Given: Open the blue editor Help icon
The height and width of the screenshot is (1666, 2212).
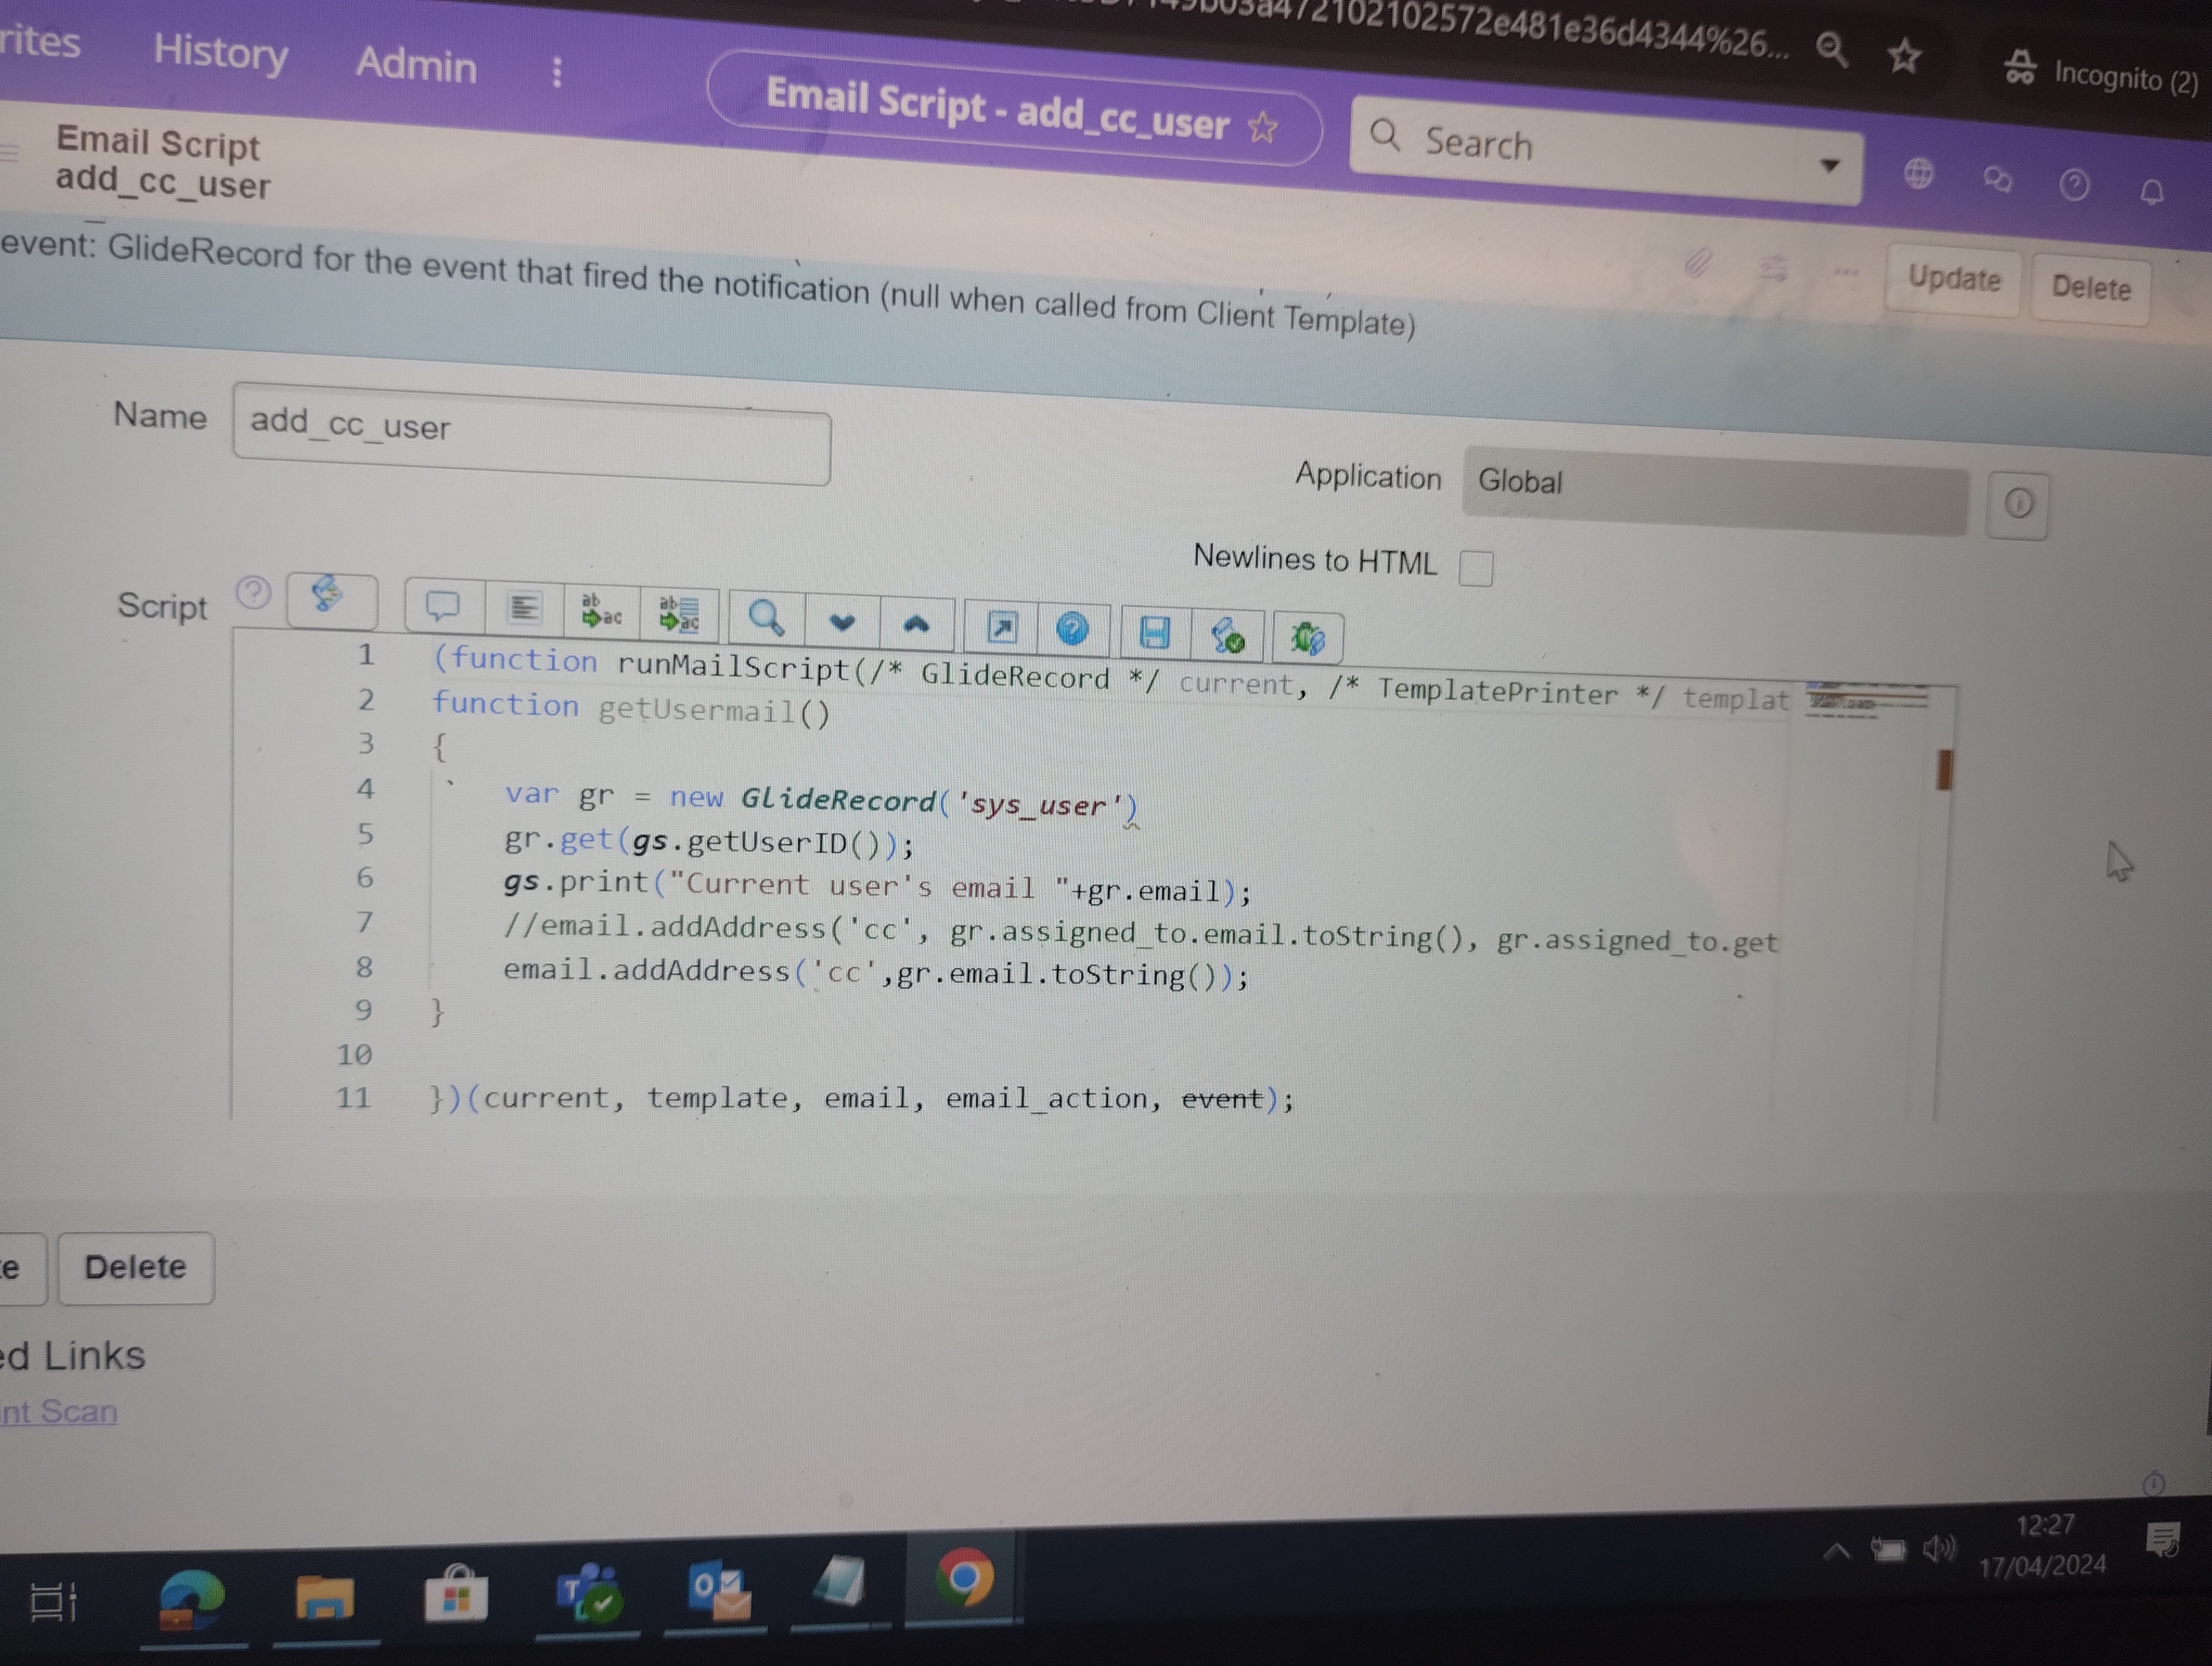Looking at the screenshot, I should [x=1072, y=629].
